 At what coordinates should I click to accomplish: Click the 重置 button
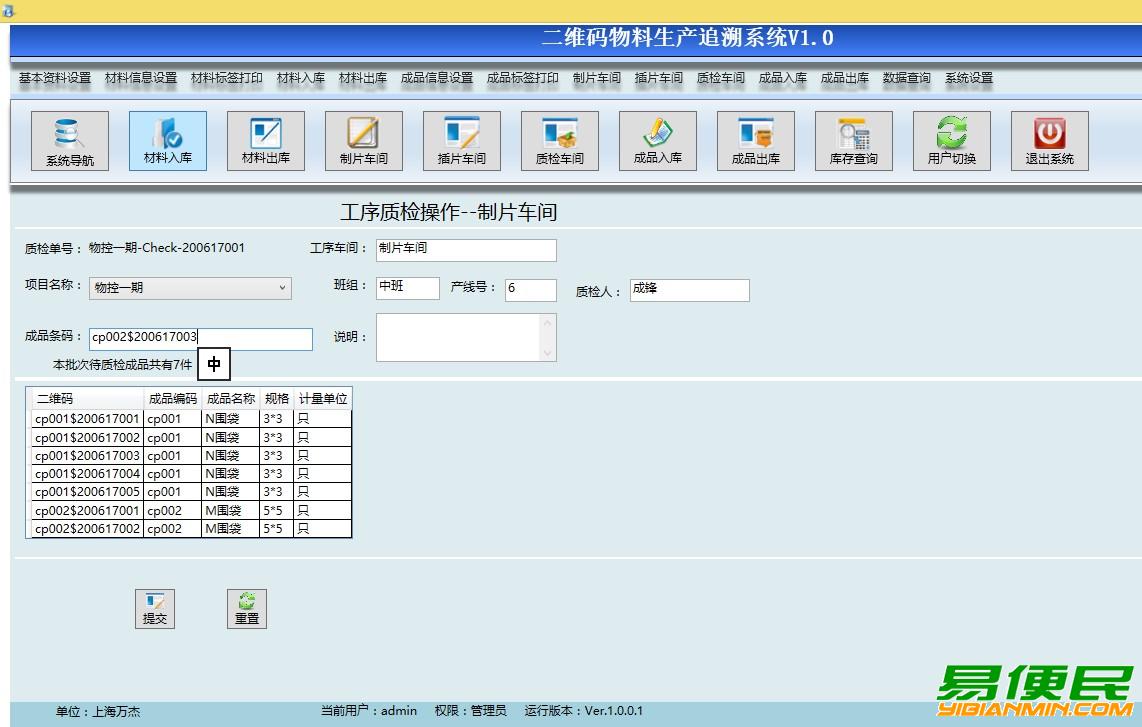[247, 609]
